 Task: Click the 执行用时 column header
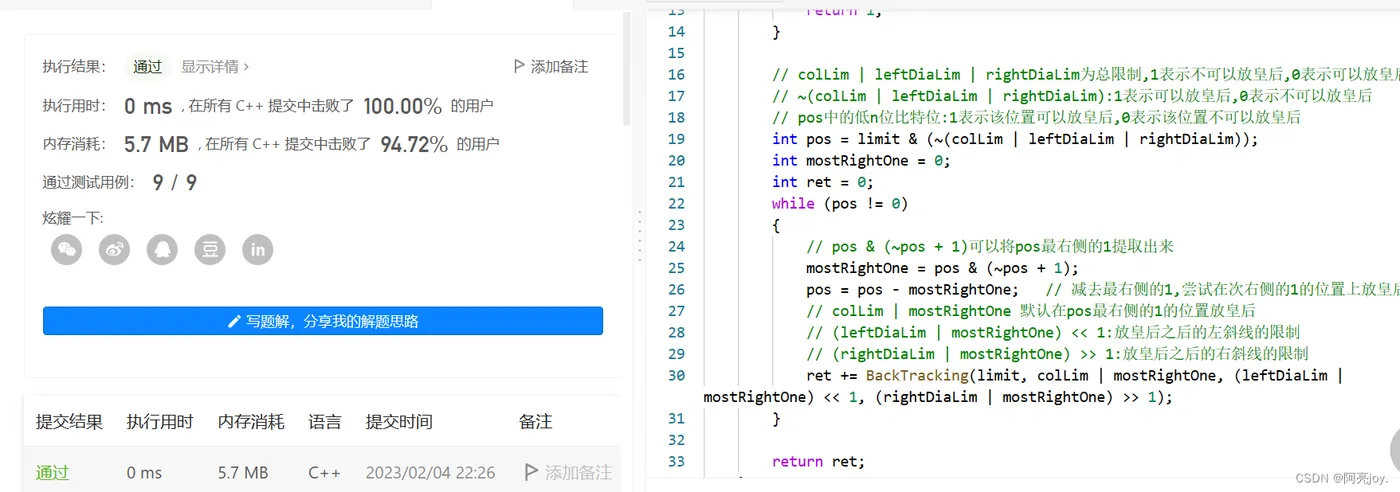[160, 422]
